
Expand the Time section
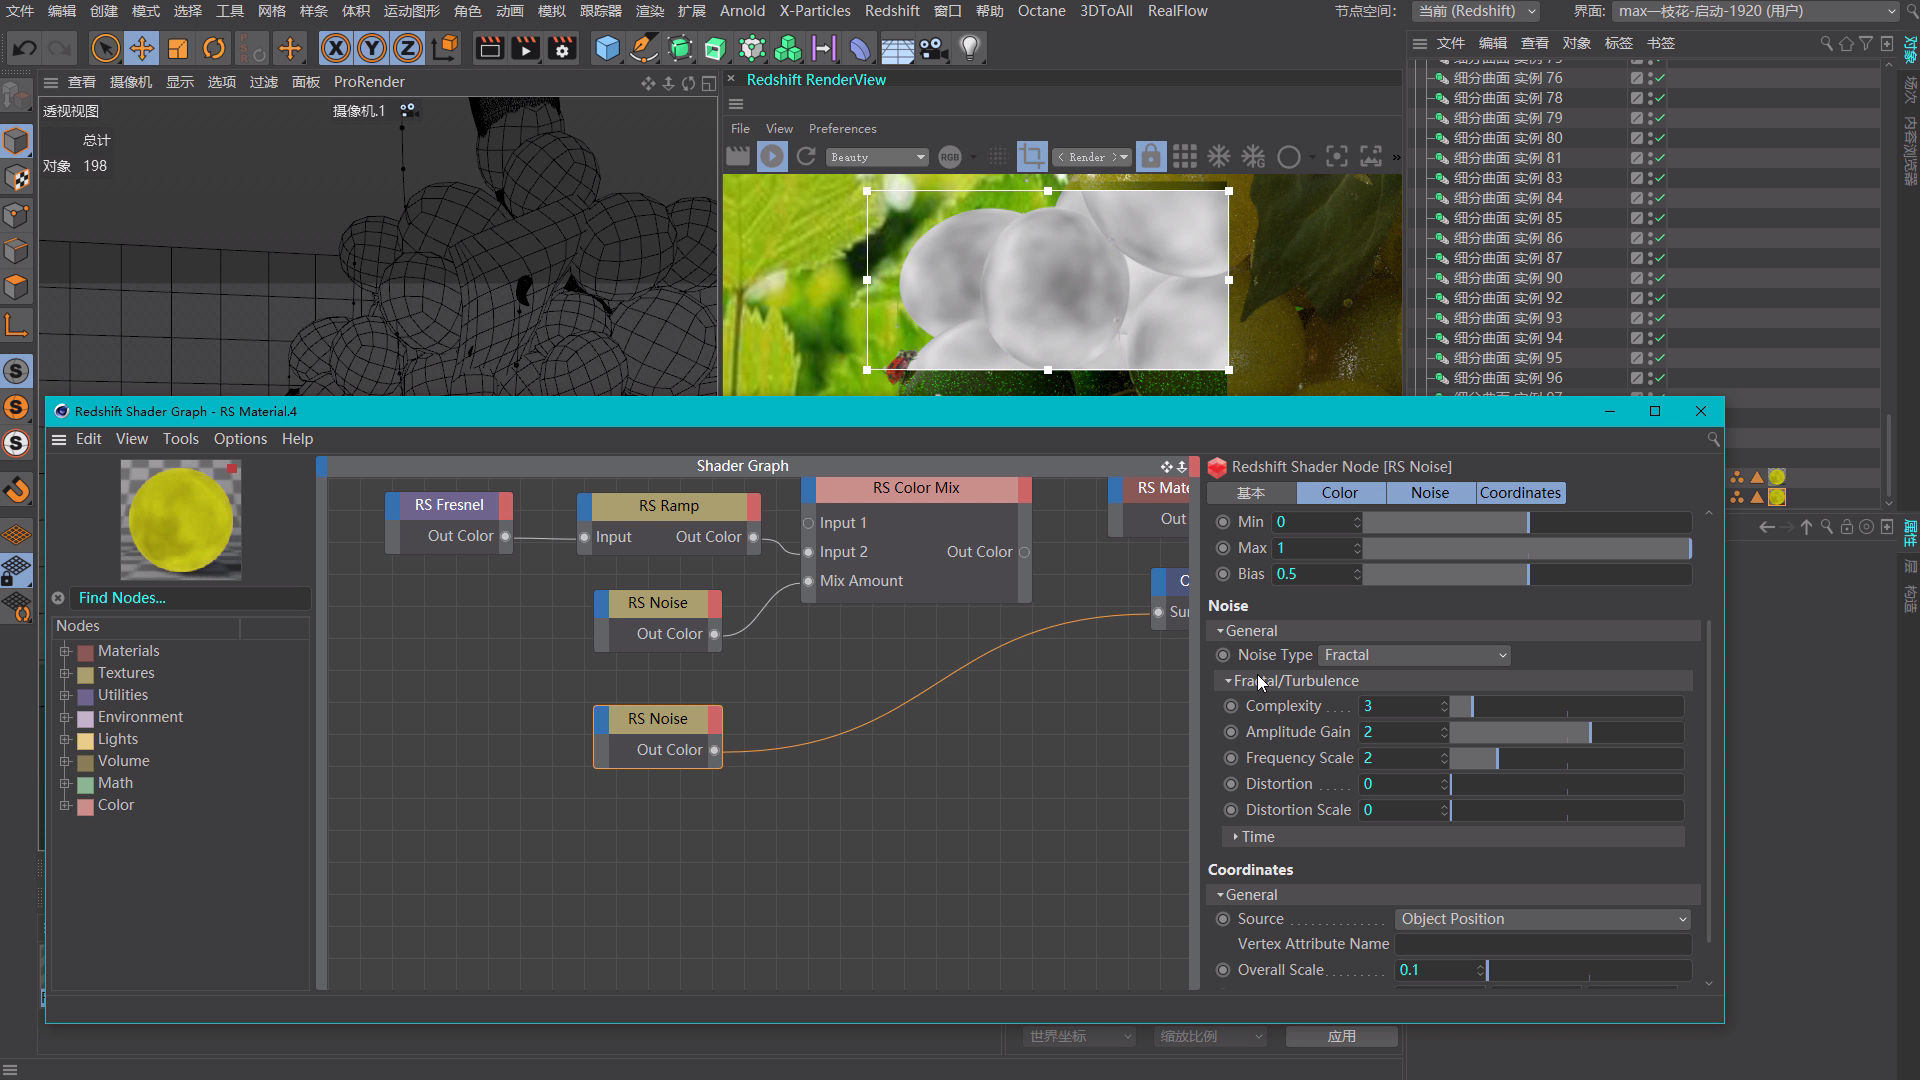pos(1236,837)
